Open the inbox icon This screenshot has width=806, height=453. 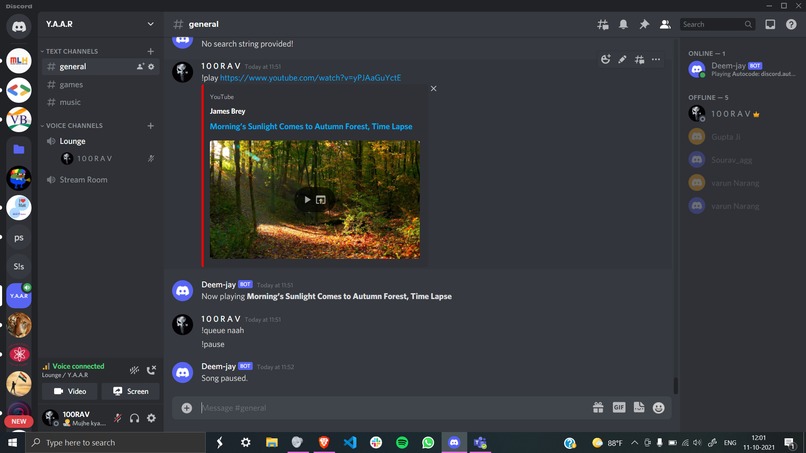pos(770,24)
